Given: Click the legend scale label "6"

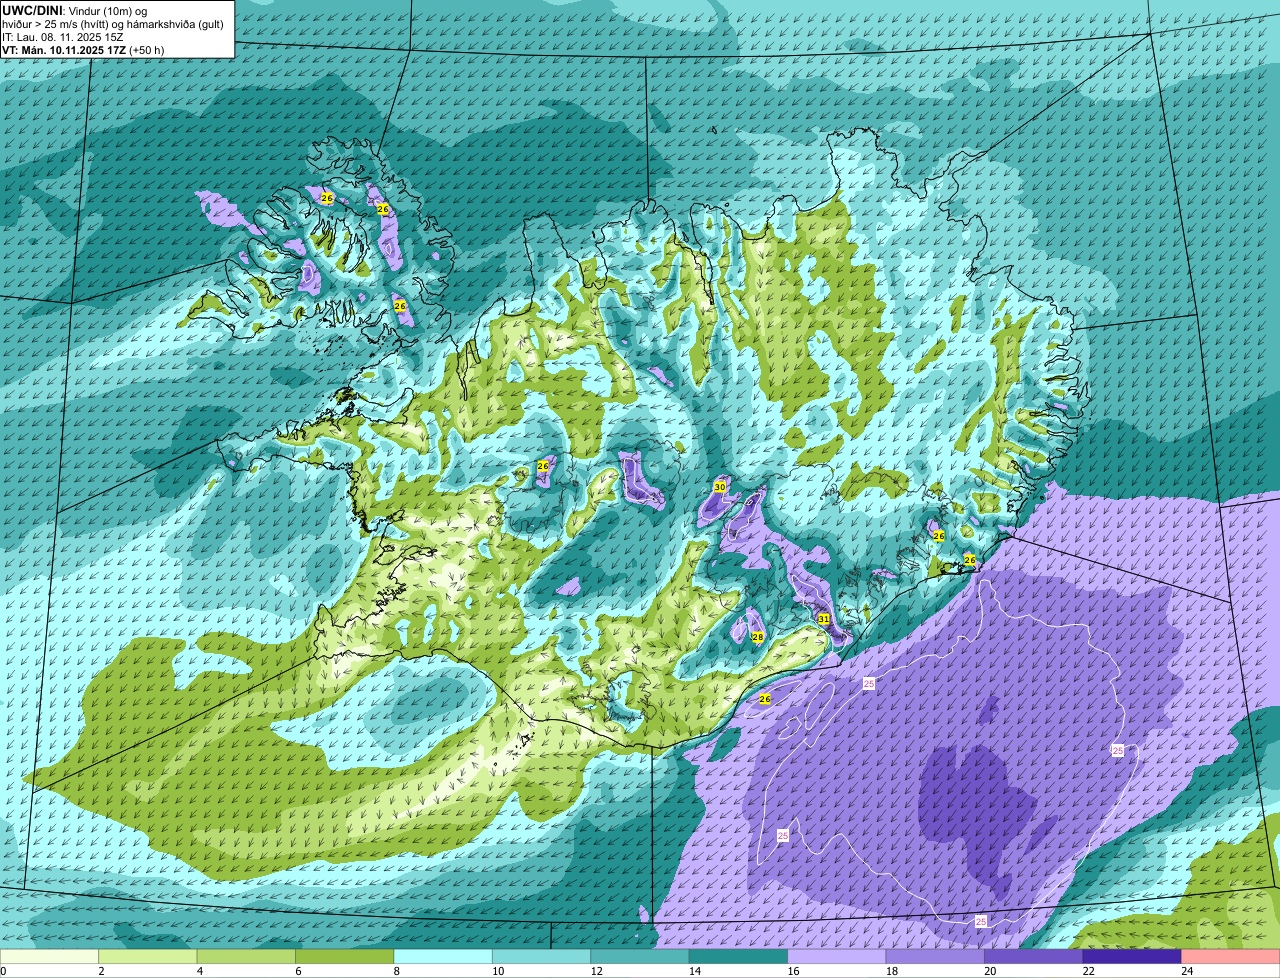Looking at the screenshot, I should [x=296, y=971].
